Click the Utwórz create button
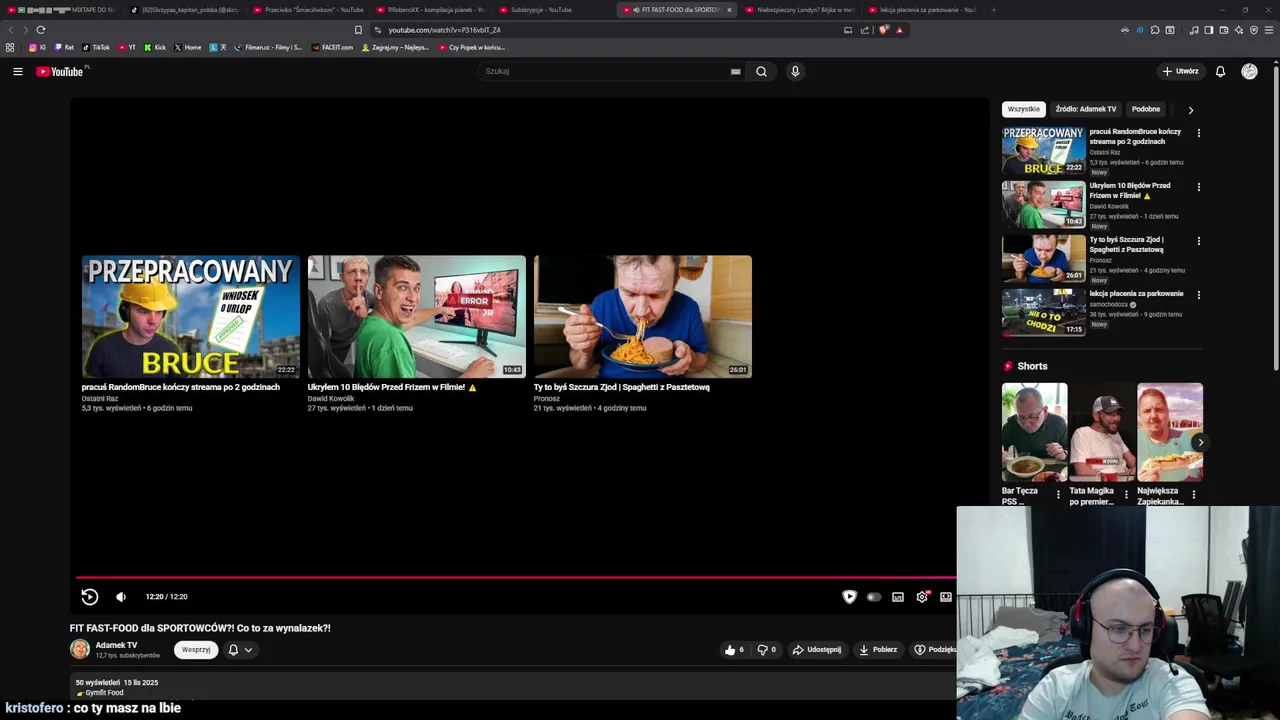Screen dimensions: 1280x720 click(1180, 71)
